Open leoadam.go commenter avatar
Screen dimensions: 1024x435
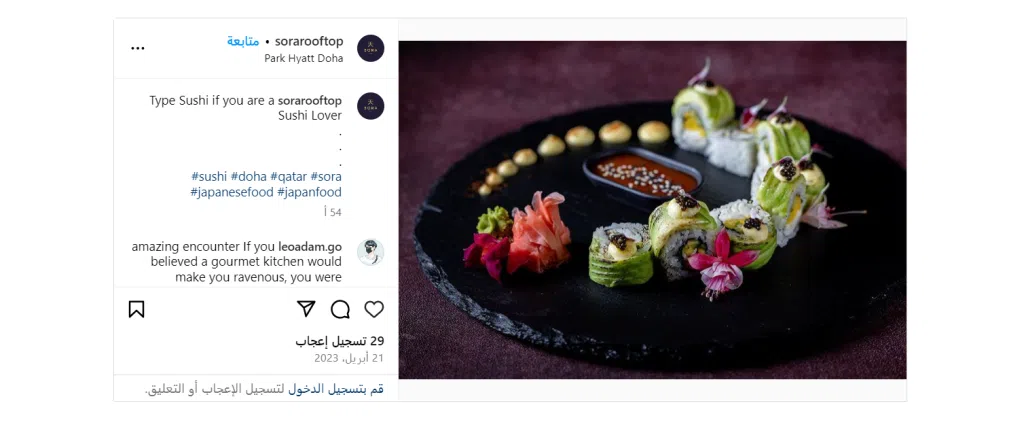(x=370, y=252)
